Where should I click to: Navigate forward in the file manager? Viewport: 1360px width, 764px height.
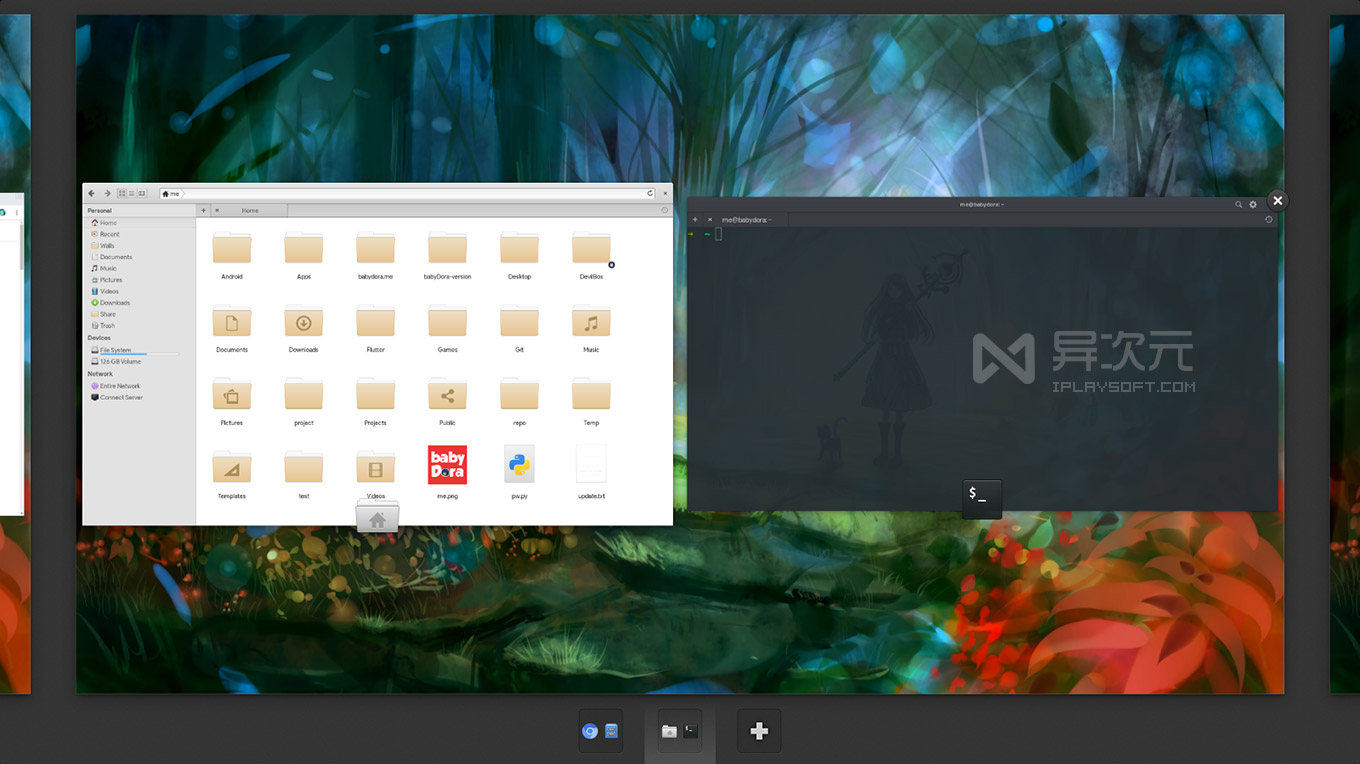coord(107,193)
